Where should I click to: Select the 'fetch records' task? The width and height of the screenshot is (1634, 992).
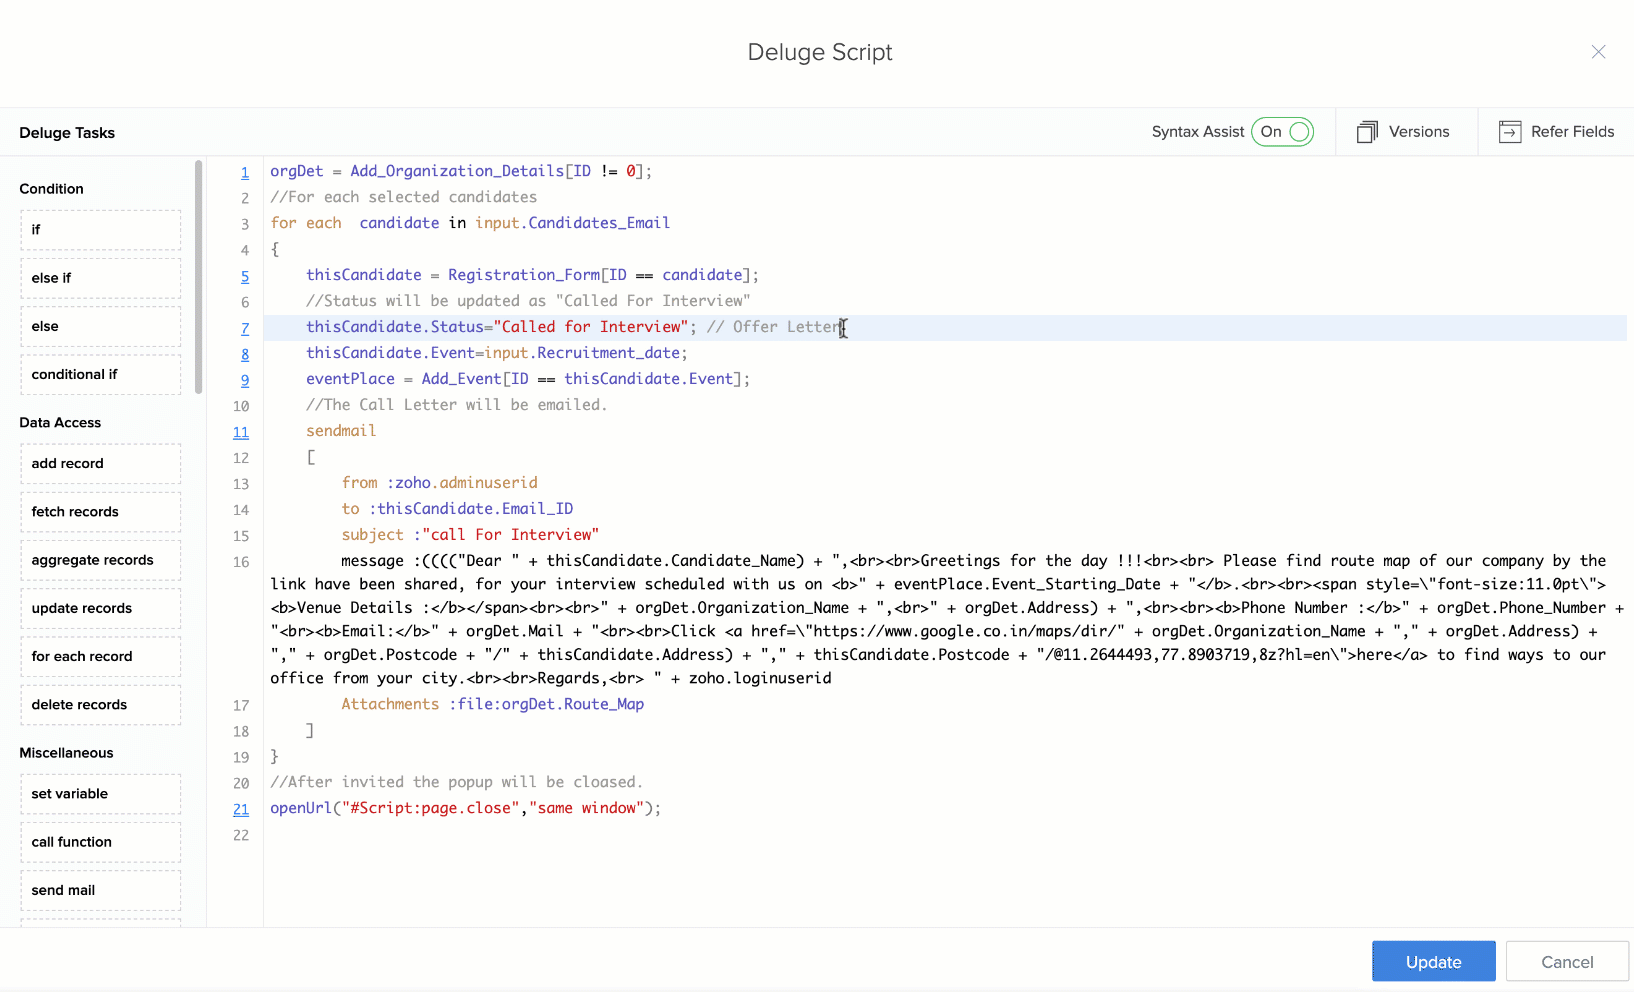tap(100, 512)
